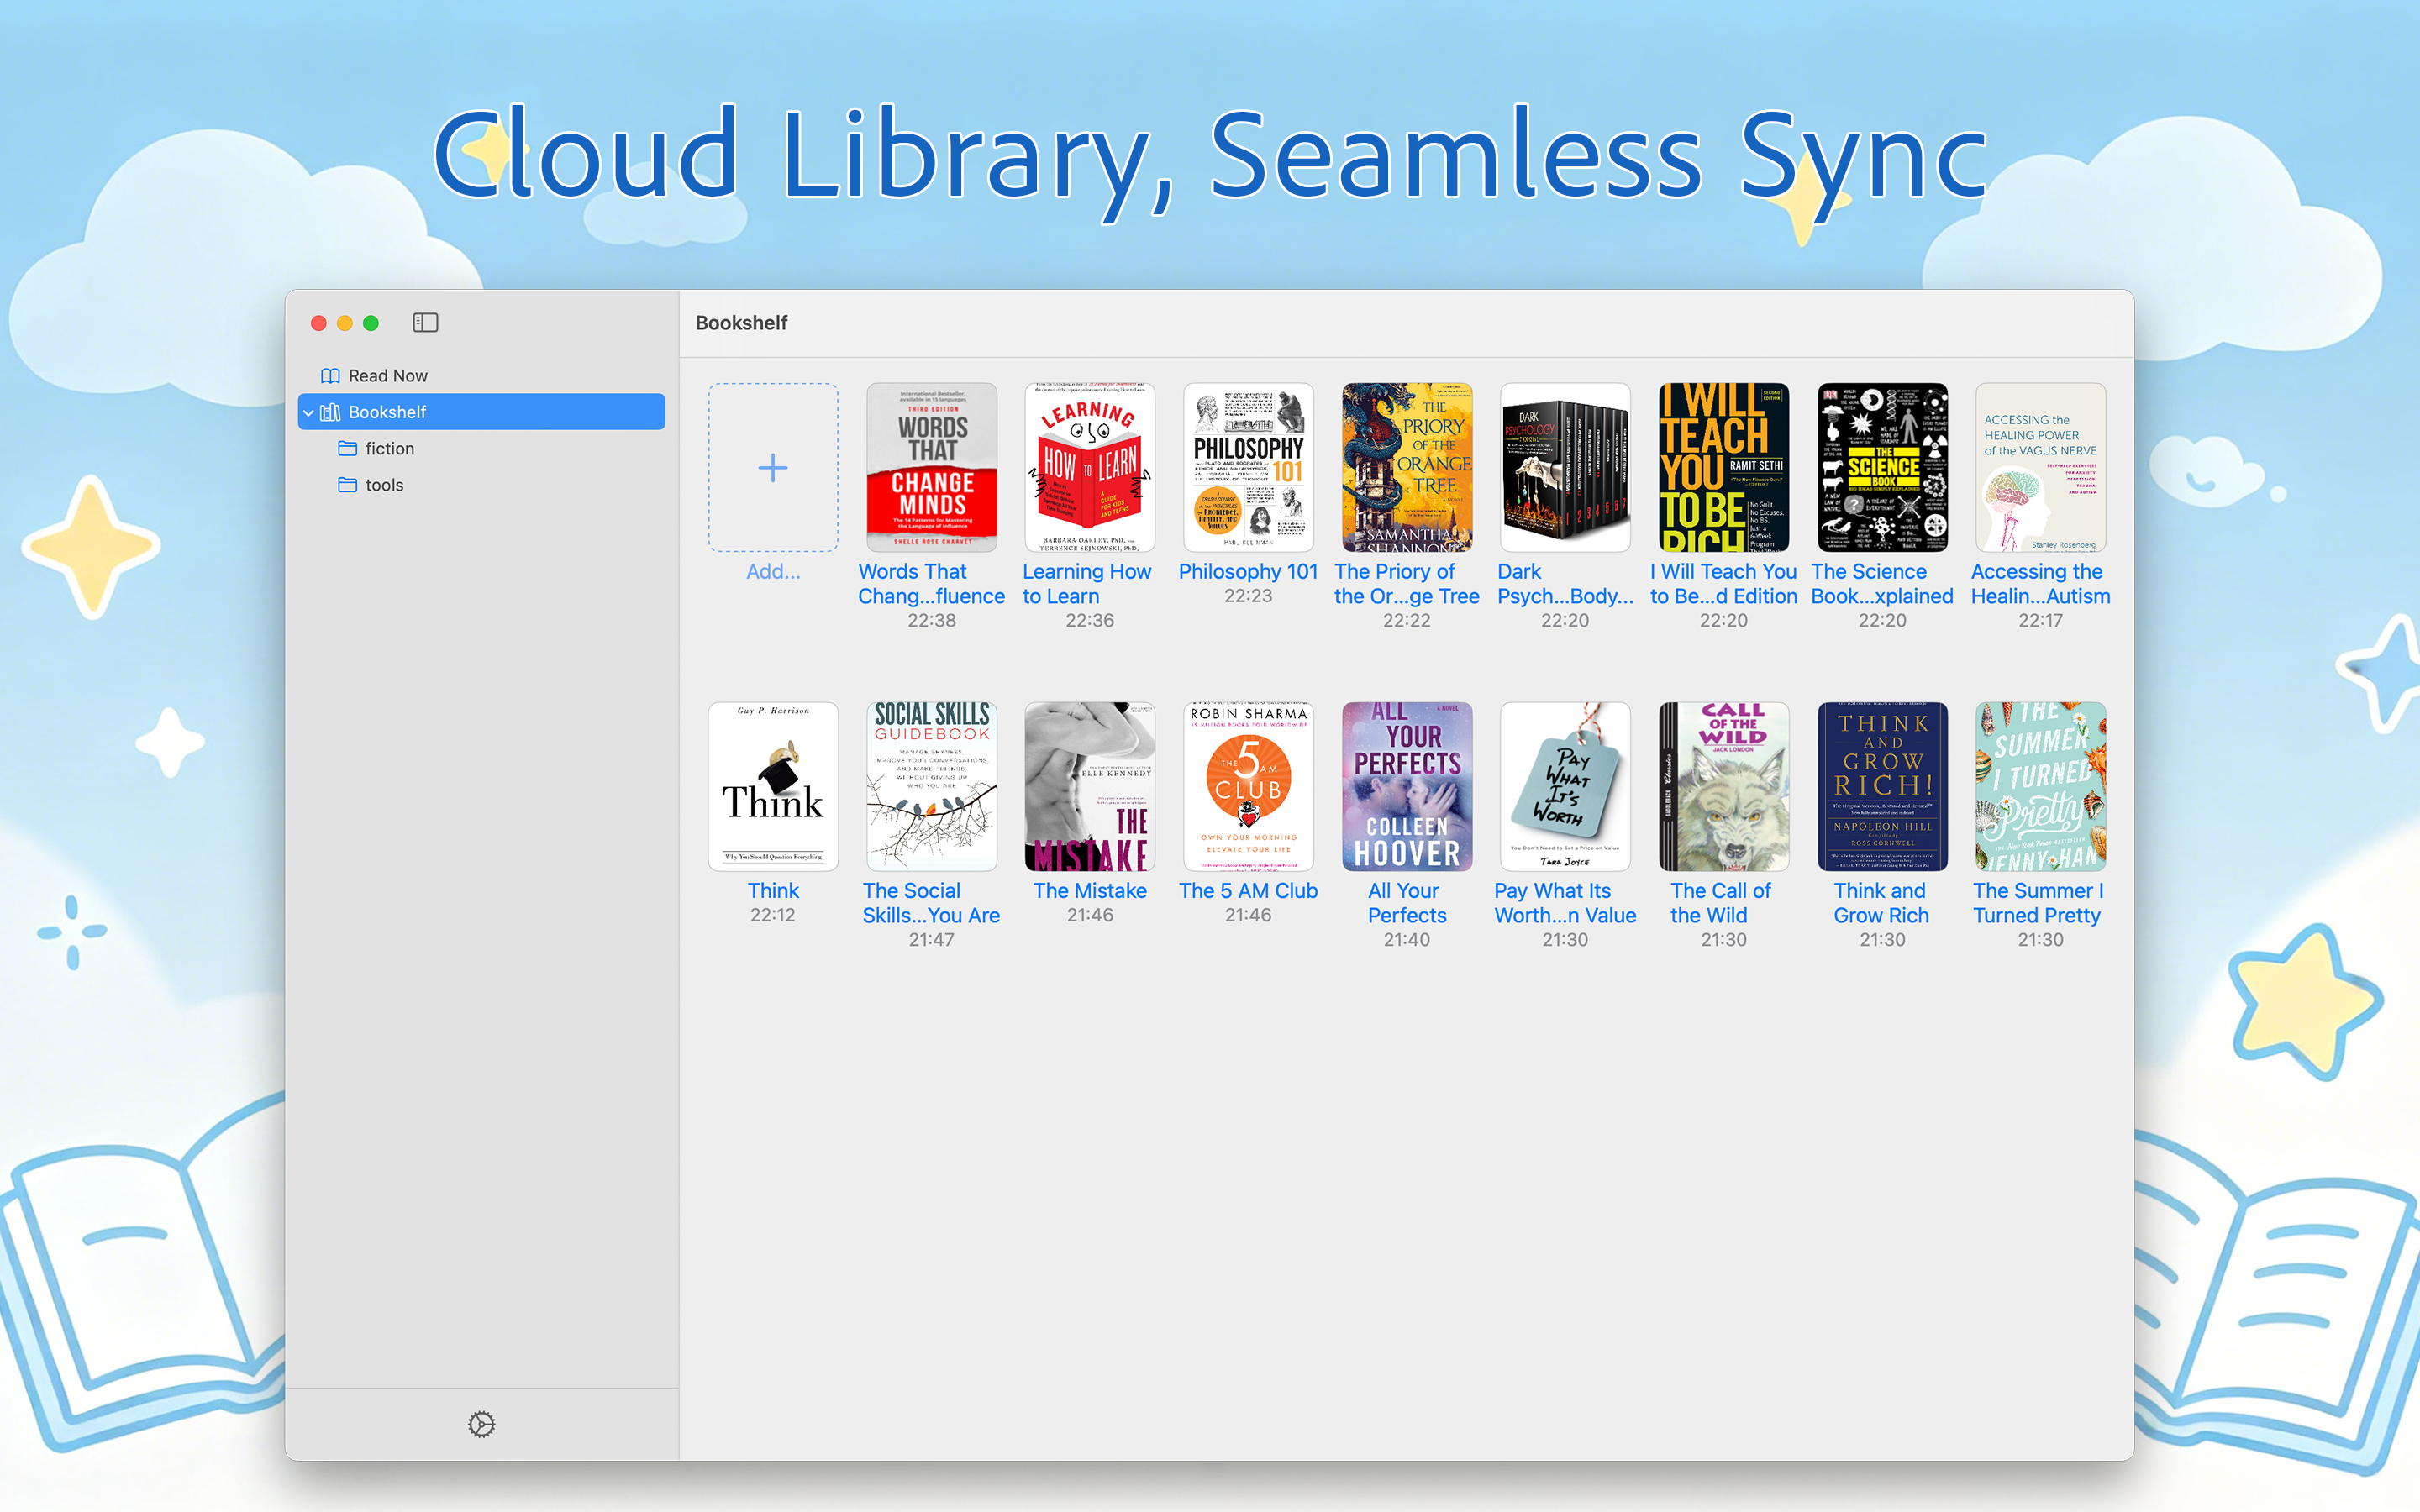Click the 22:38 timestamp
Viewport: 2420px width, 1512px height.
coord(932,620)
